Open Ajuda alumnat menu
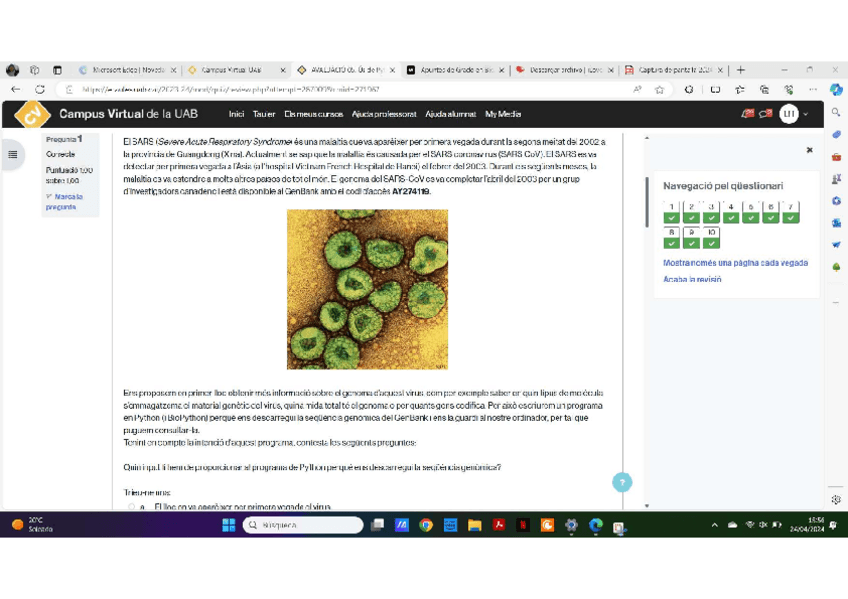 pyautogui.click(x=450, y=114)
